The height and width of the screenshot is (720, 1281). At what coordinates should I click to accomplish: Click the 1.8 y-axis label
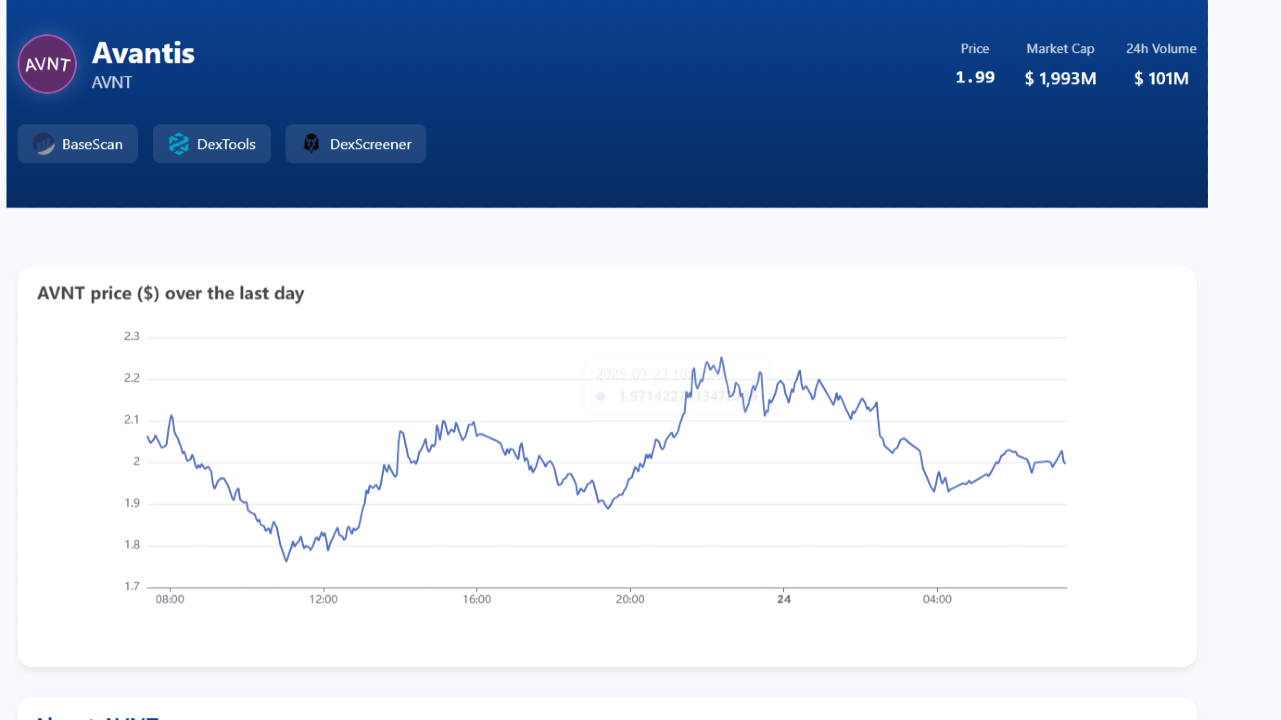[x=132, y=546]
